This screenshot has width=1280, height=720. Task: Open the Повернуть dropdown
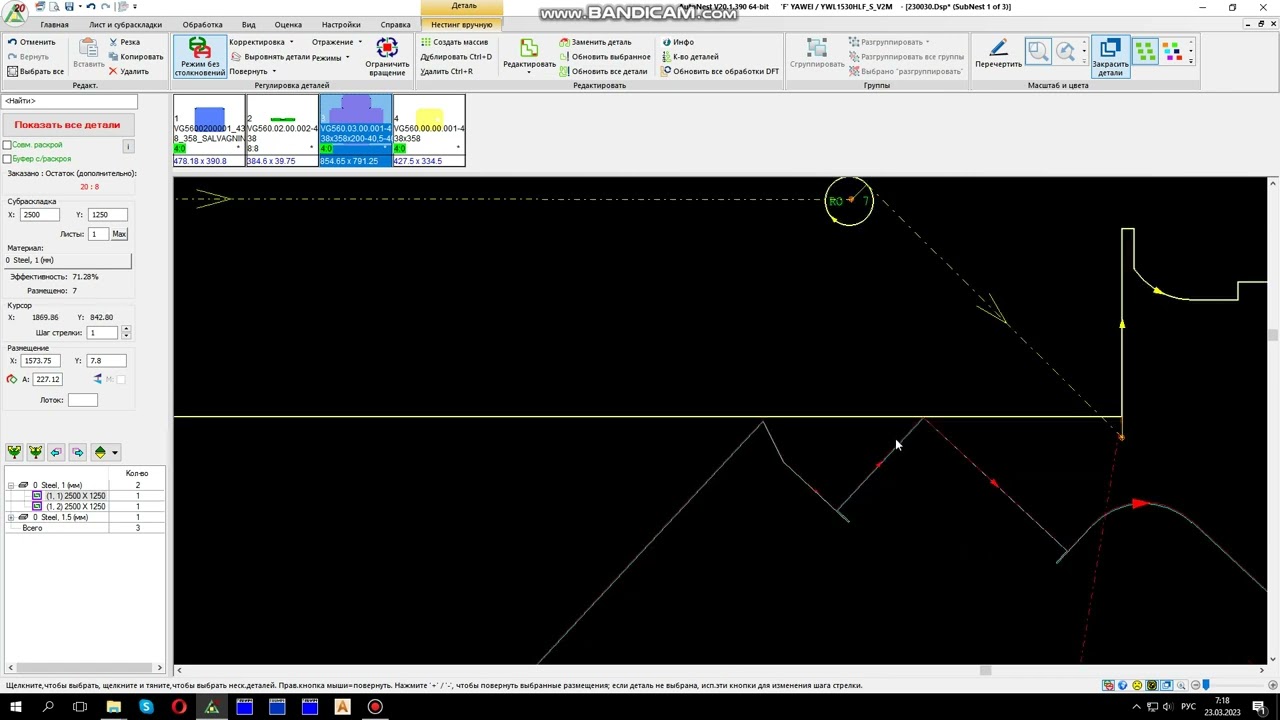(252, 72)
